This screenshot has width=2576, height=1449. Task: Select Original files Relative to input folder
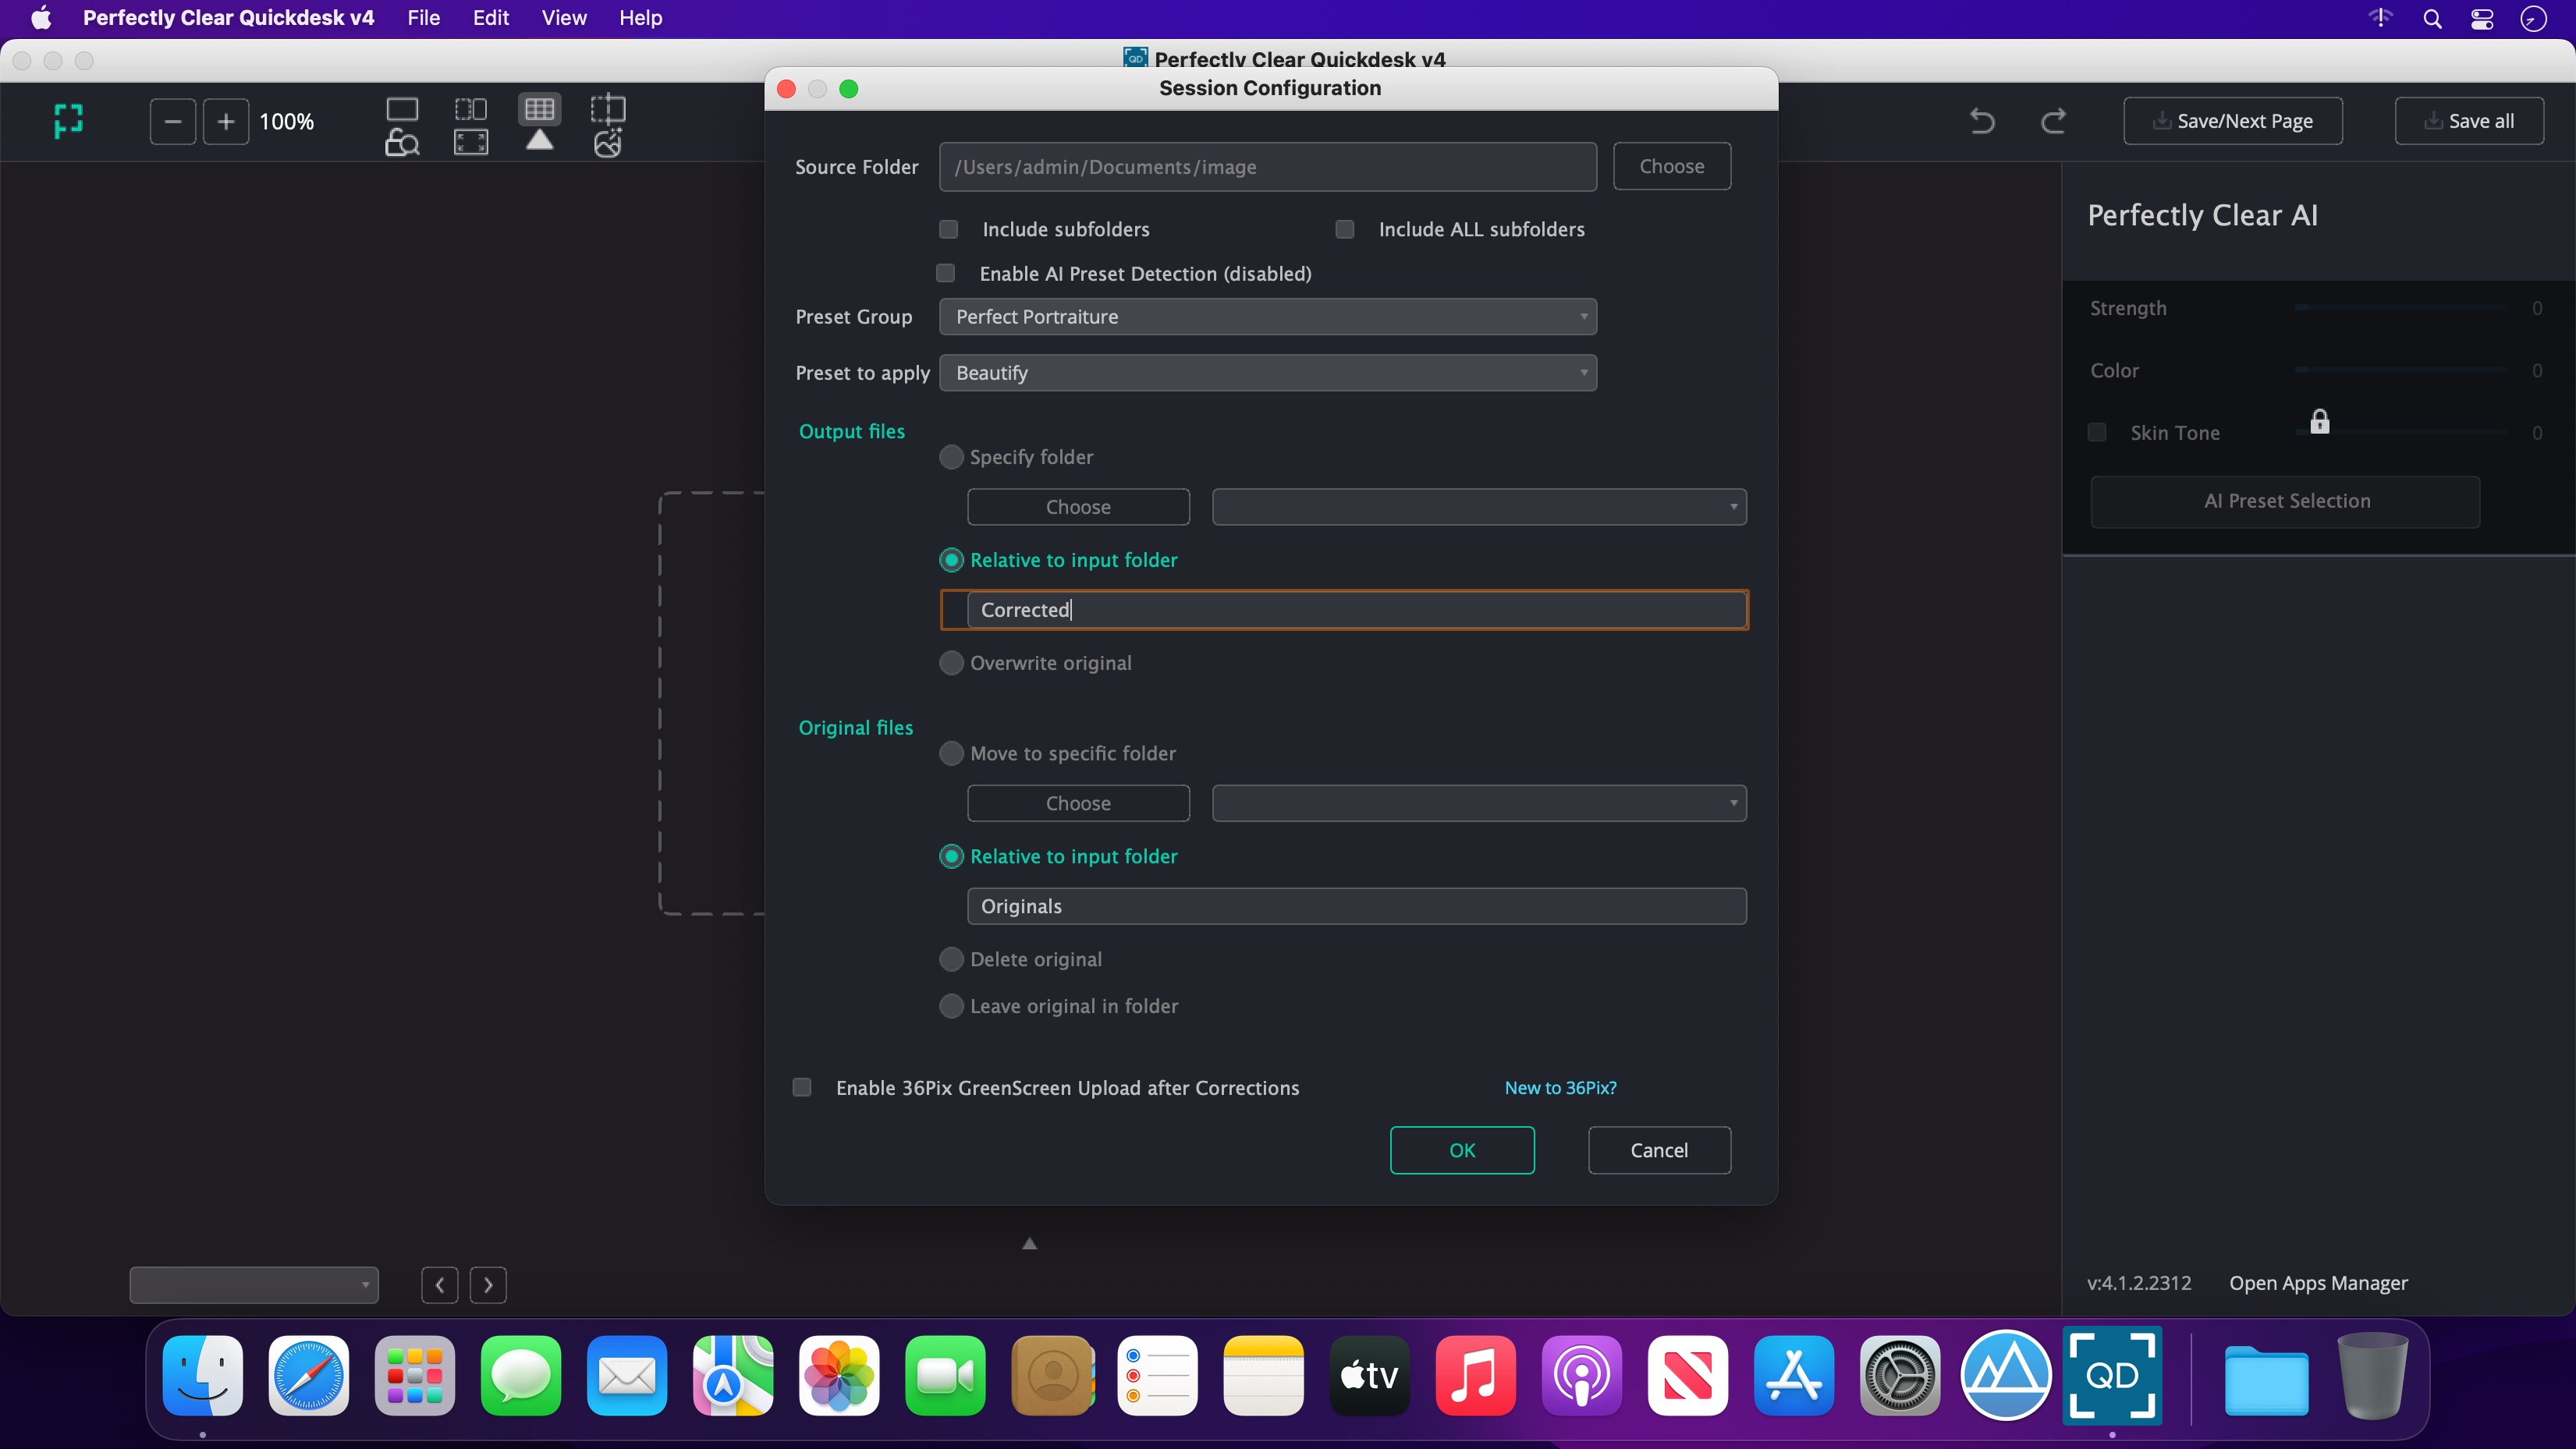tap(951, 857)
